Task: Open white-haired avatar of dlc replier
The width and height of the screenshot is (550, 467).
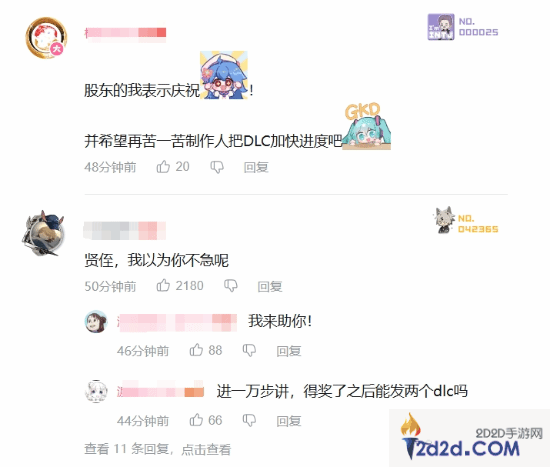Action: pyautogui.click(x=96, y=391)
